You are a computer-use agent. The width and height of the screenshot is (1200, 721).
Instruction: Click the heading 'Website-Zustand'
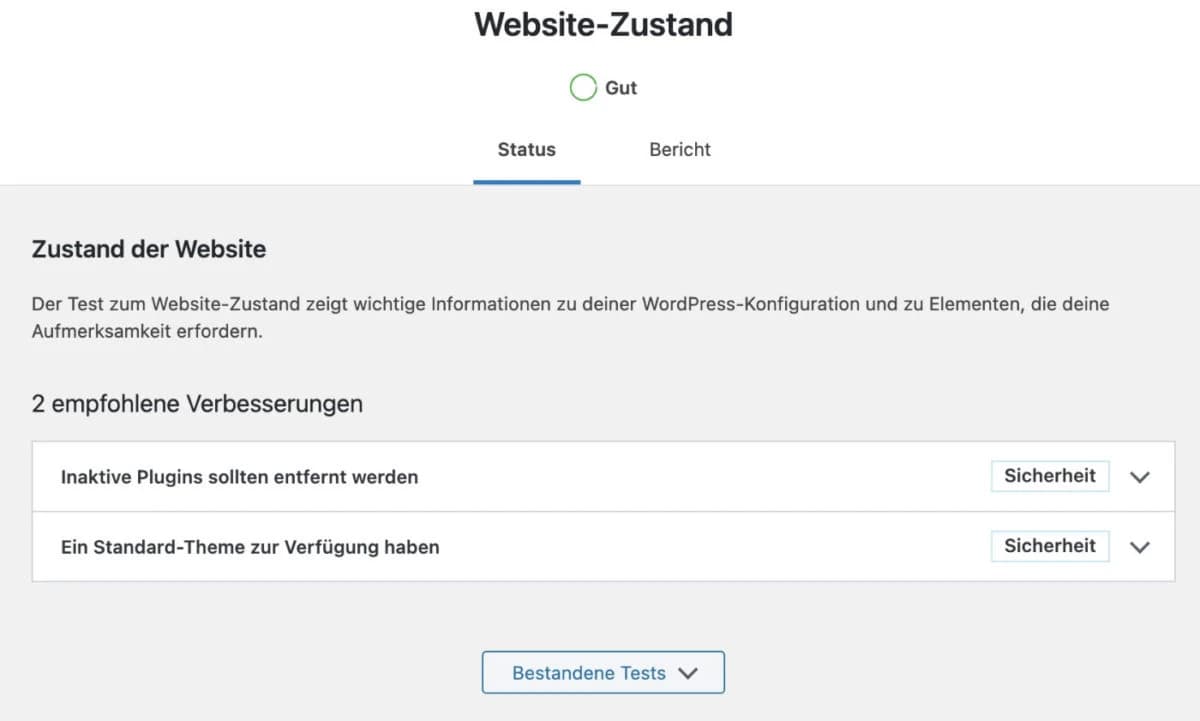point(602,24)
